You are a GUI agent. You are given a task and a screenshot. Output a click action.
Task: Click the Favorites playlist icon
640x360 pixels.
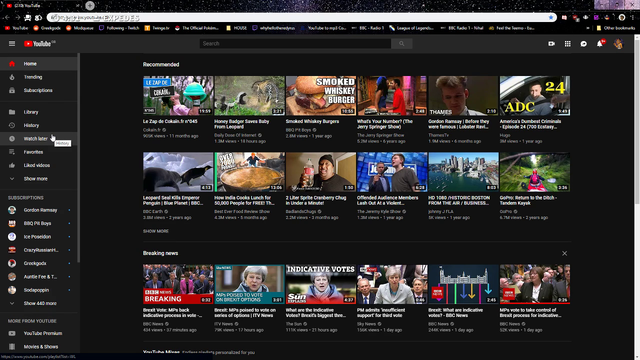coord(12,152)
